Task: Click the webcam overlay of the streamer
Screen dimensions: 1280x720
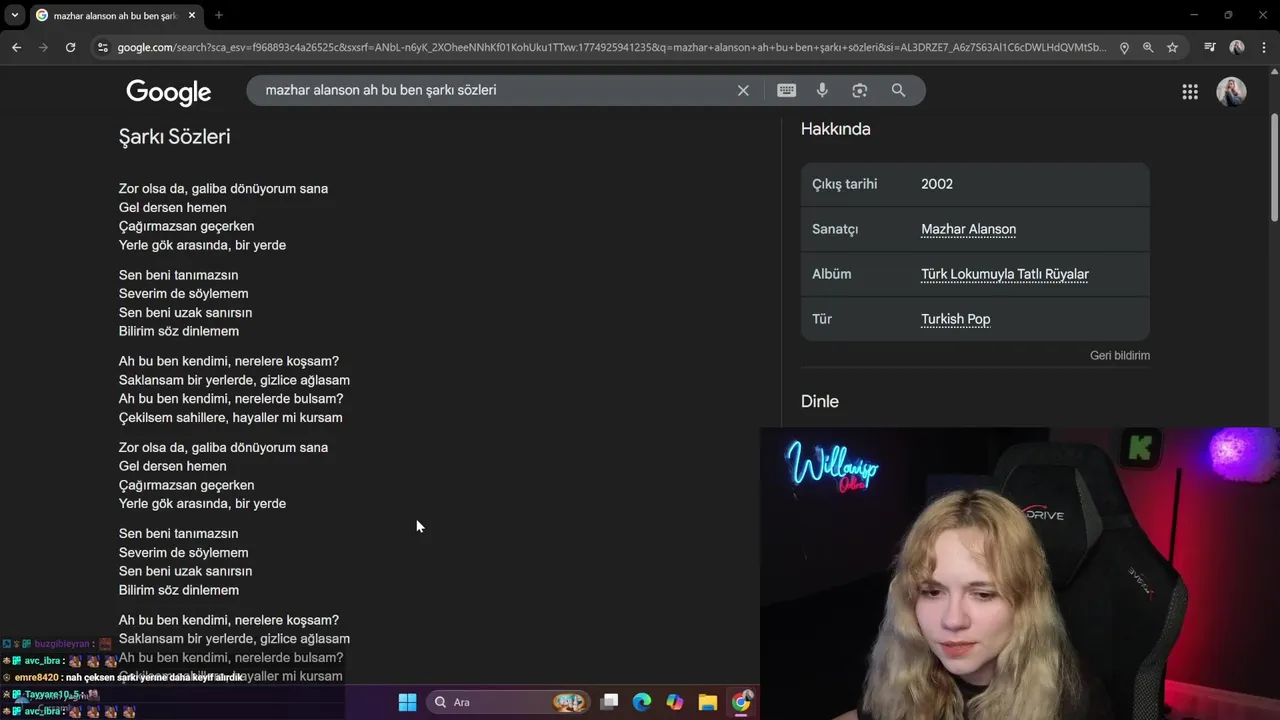Action: pyautogui.click(x=1019, y=573)
